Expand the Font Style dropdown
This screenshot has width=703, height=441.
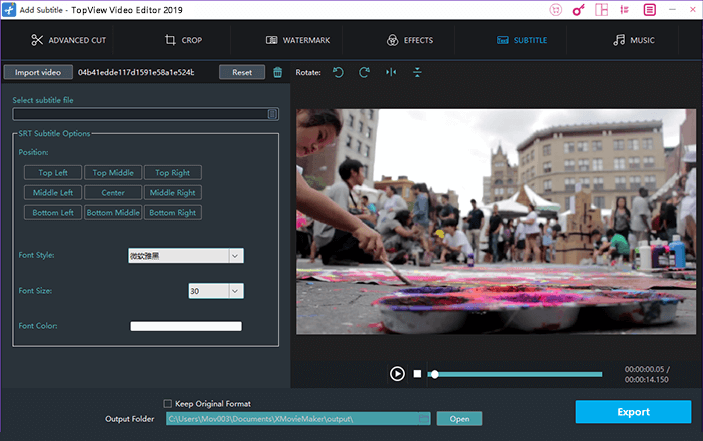click(x=235, y=255)
